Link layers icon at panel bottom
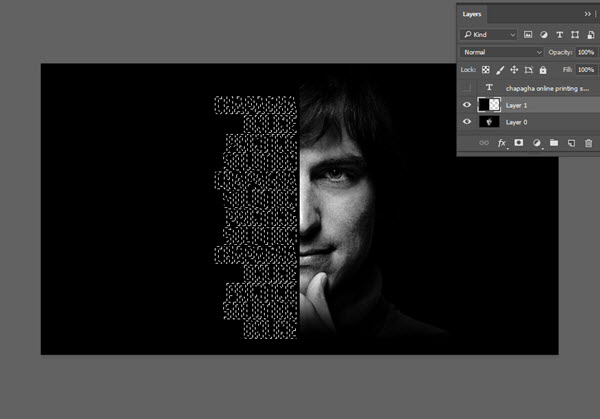 [x=484, y=143]
